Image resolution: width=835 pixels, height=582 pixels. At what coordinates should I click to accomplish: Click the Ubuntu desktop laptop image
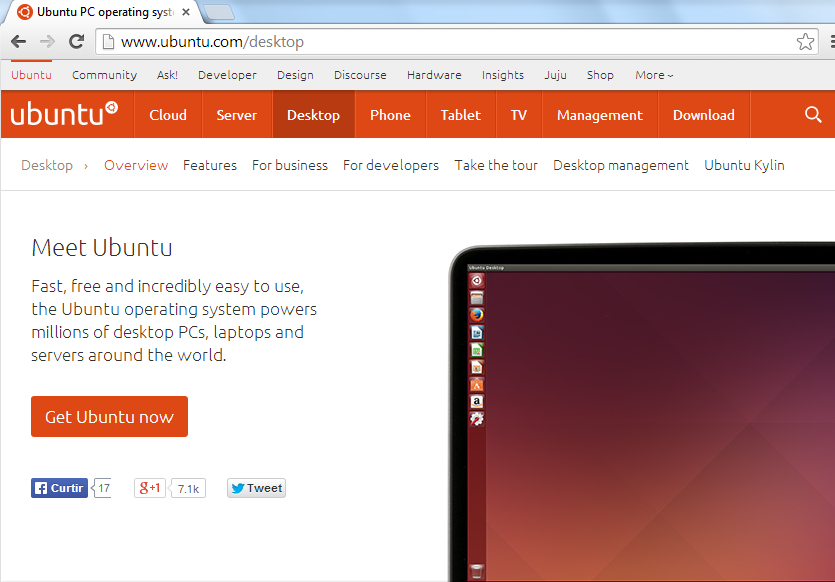click(x=642, y=413)
